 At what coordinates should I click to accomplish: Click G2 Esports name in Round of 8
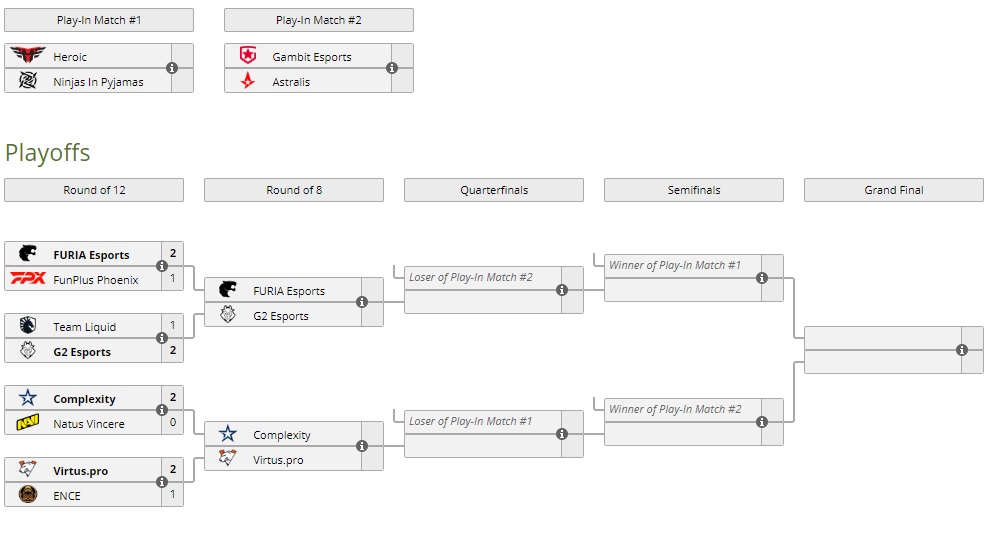coord(281,316)
